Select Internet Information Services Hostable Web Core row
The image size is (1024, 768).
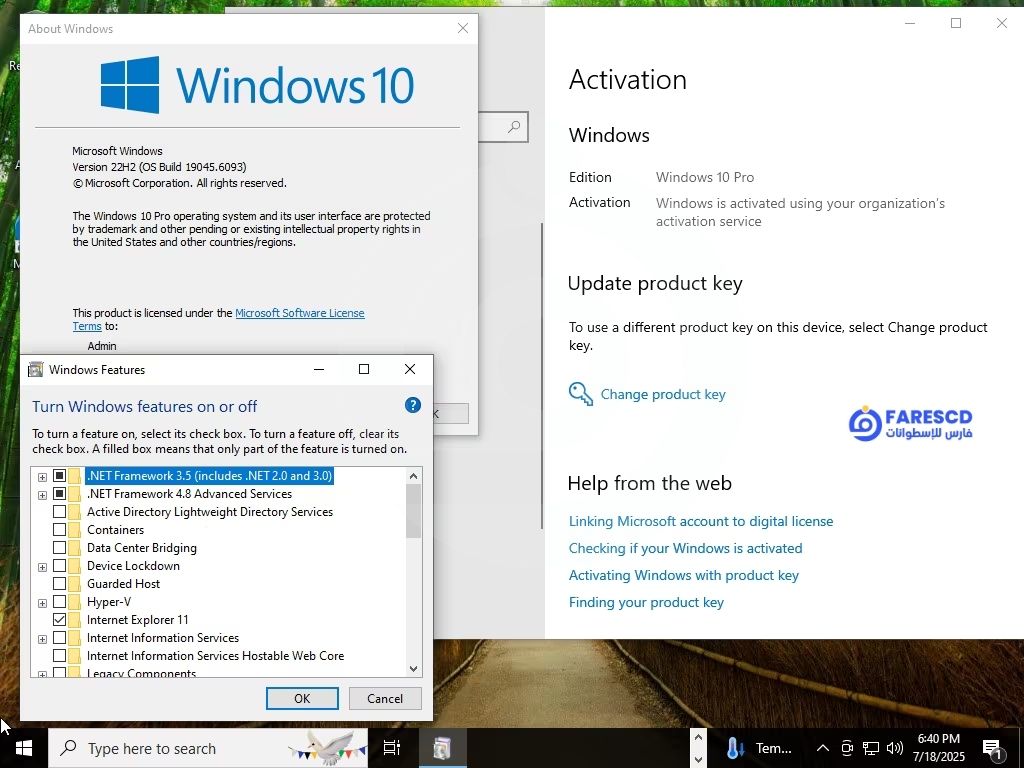click(216, 656)
